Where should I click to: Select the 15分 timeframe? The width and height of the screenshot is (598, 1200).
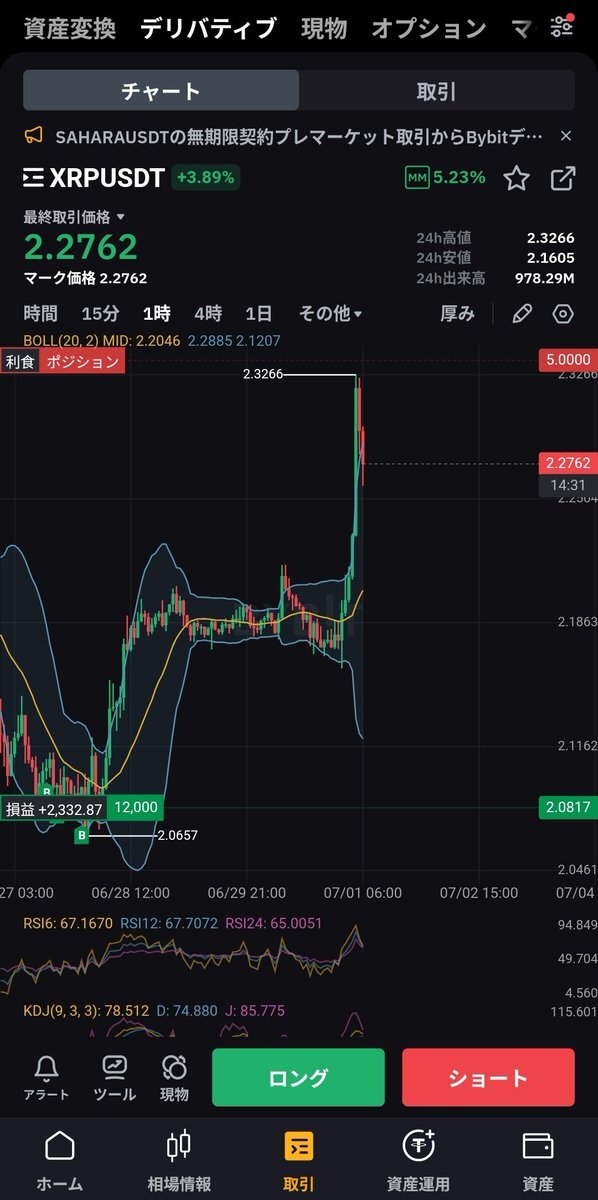click(x=100, y=314)
